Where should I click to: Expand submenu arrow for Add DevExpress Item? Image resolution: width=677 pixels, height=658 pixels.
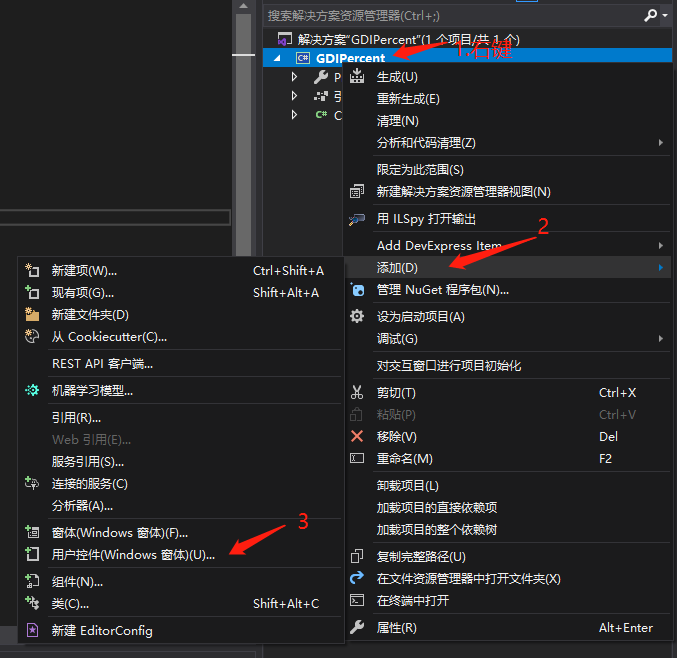(661, 246)
